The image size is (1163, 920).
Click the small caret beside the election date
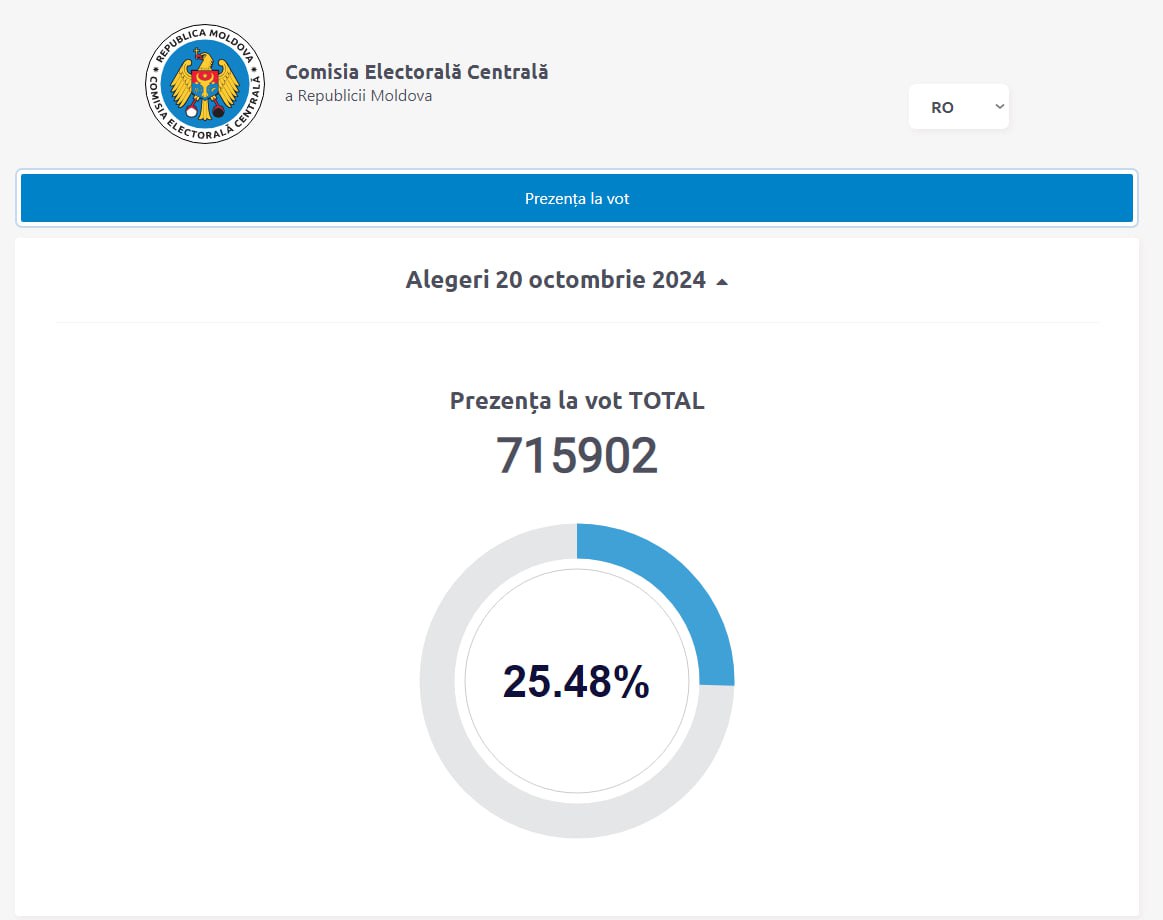722,282
